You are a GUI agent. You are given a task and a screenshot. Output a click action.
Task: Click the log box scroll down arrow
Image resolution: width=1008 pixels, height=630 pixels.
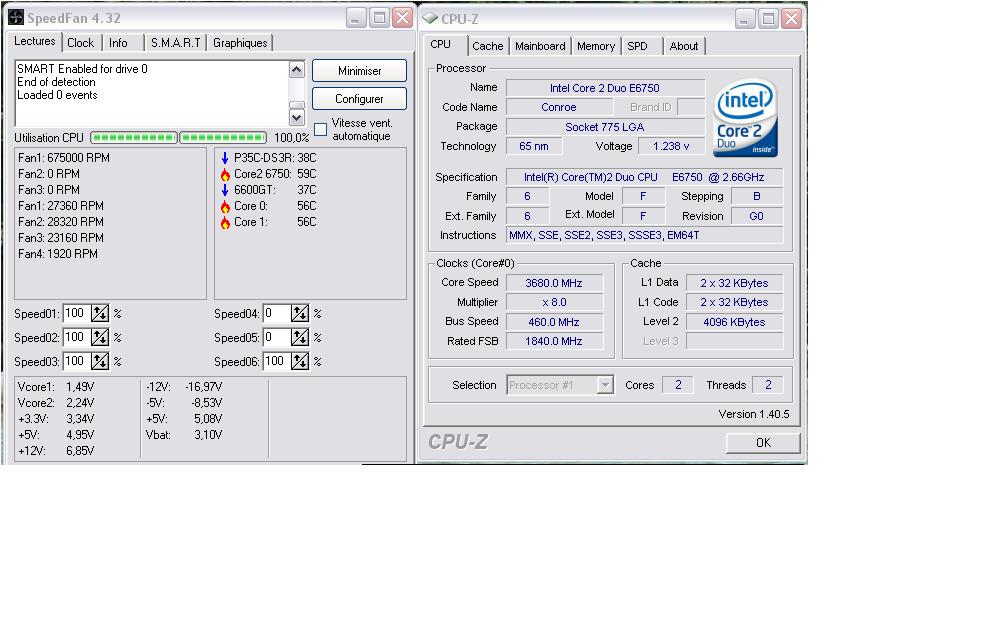pos(296,118)
